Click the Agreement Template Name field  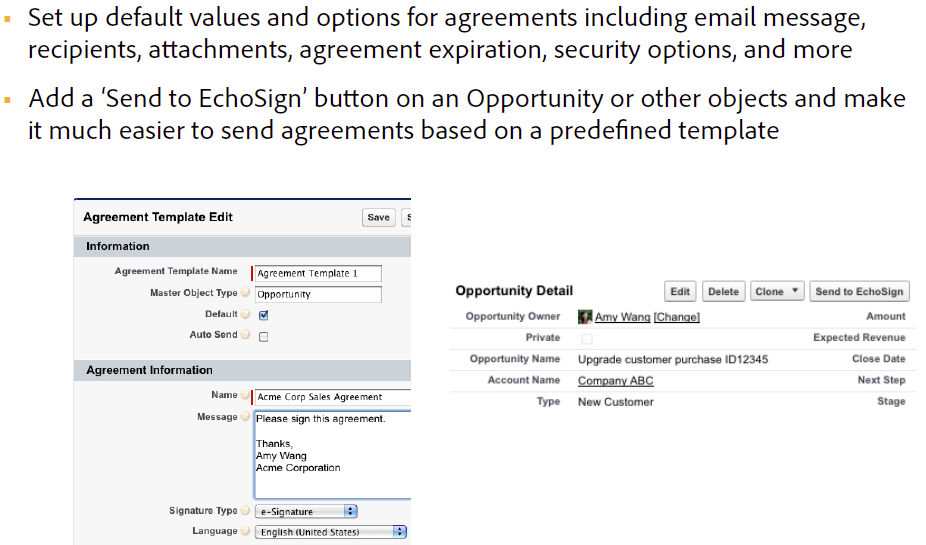pyautogui.click(x=318, y=273)
